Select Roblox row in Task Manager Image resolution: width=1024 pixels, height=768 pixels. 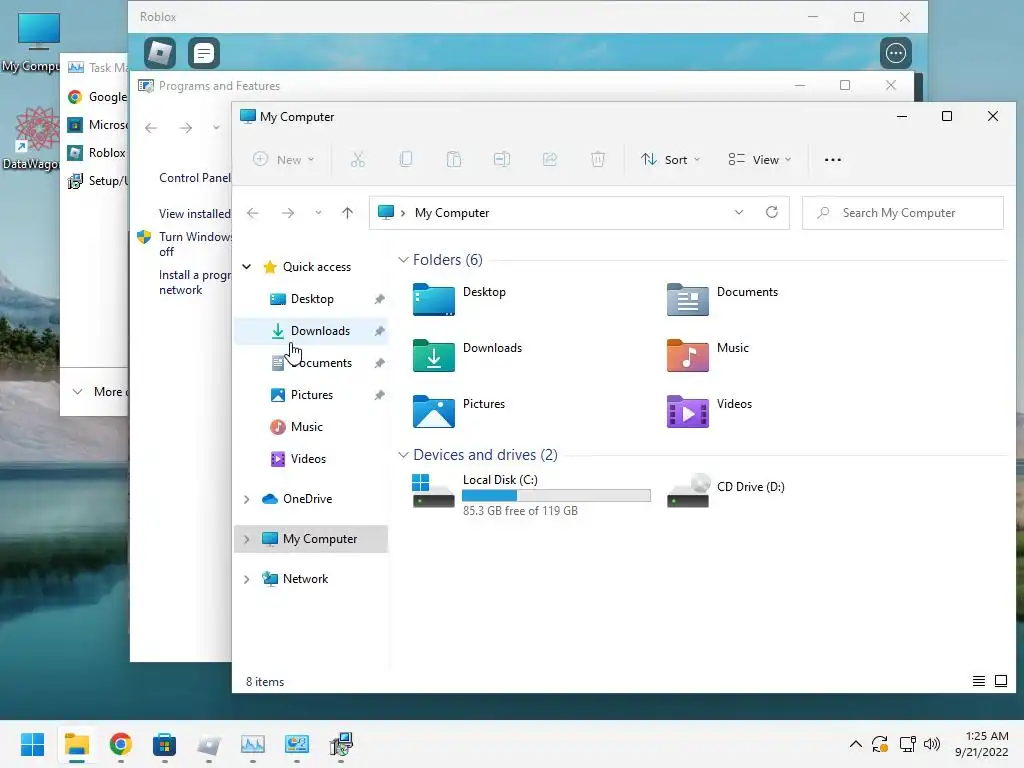(x=97, y=153)
